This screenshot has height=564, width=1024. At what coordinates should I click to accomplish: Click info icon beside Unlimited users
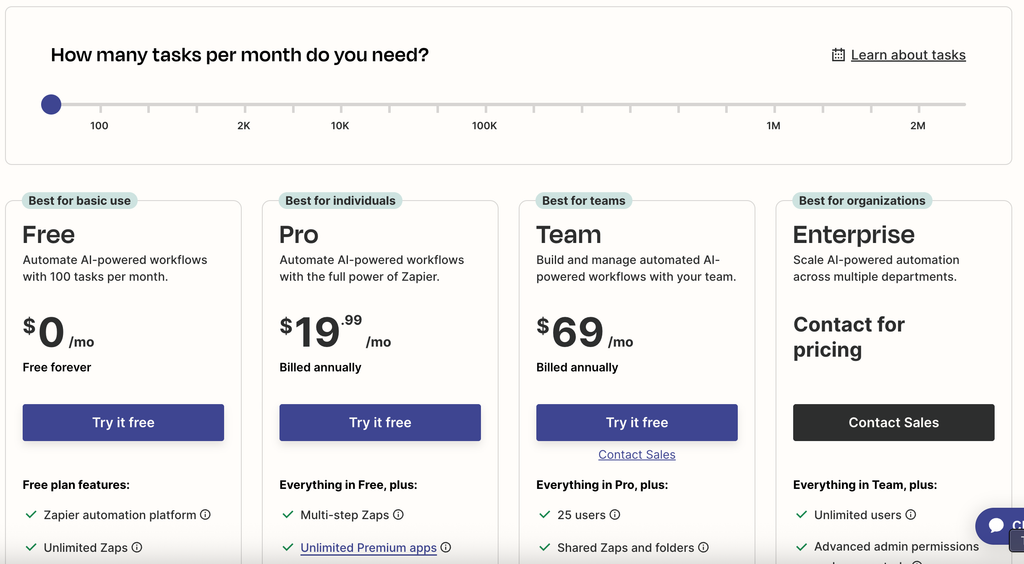(910, 514)
